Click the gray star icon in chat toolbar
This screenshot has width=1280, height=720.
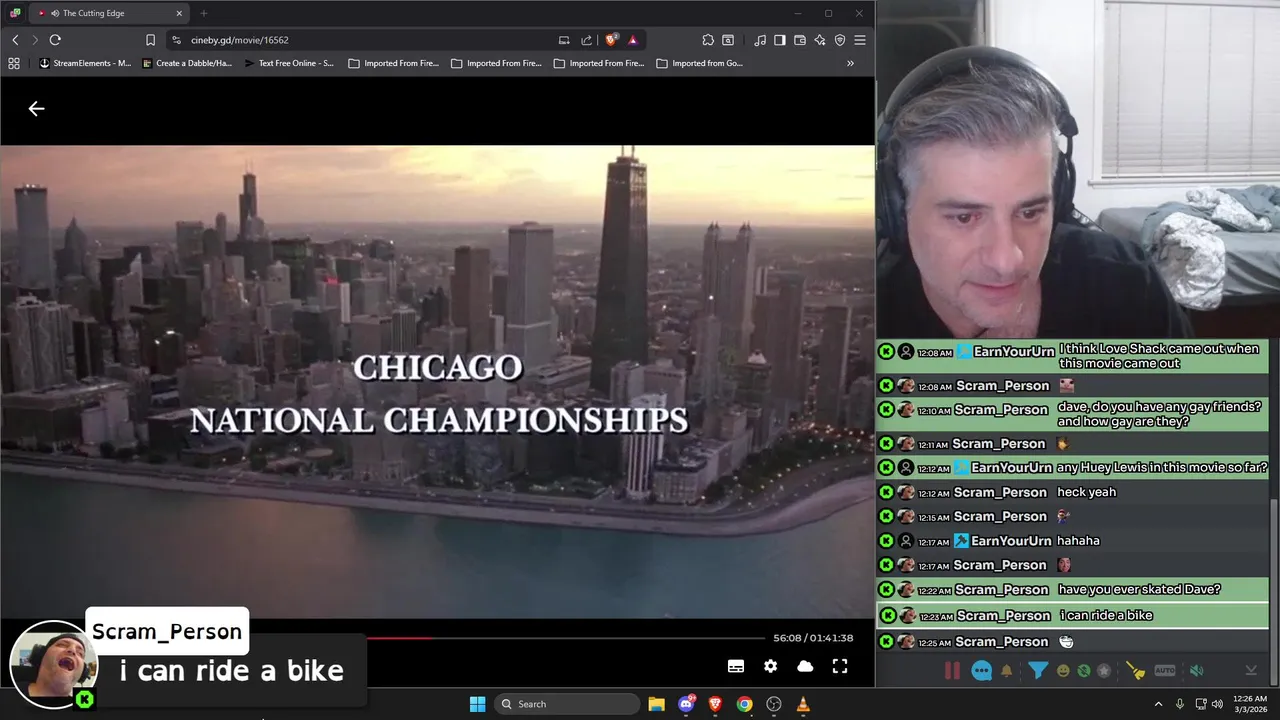coord(1104,671)
